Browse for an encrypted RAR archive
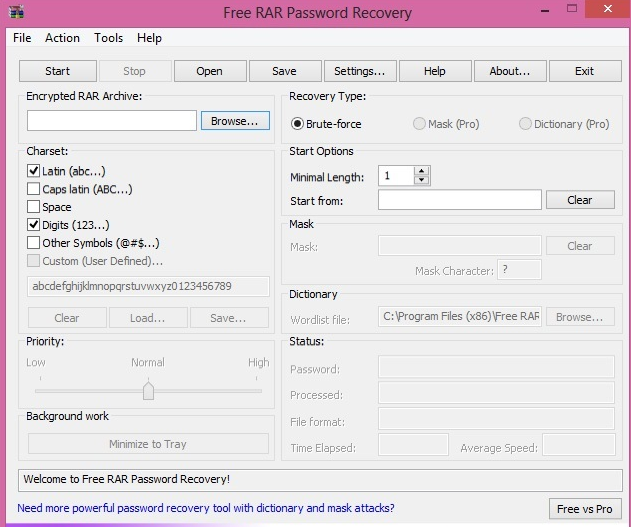Viewport: 631px width, 527px height. 235,121
